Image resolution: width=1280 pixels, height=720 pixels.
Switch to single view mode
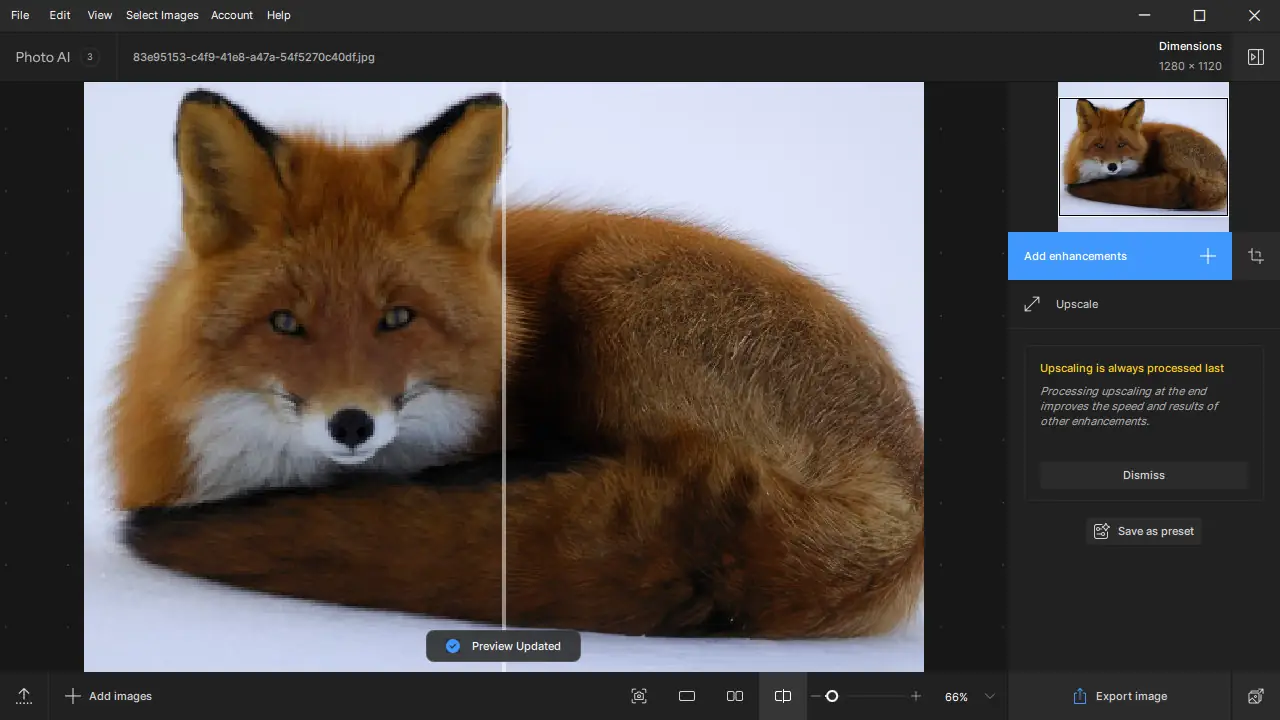pos(687,696)
